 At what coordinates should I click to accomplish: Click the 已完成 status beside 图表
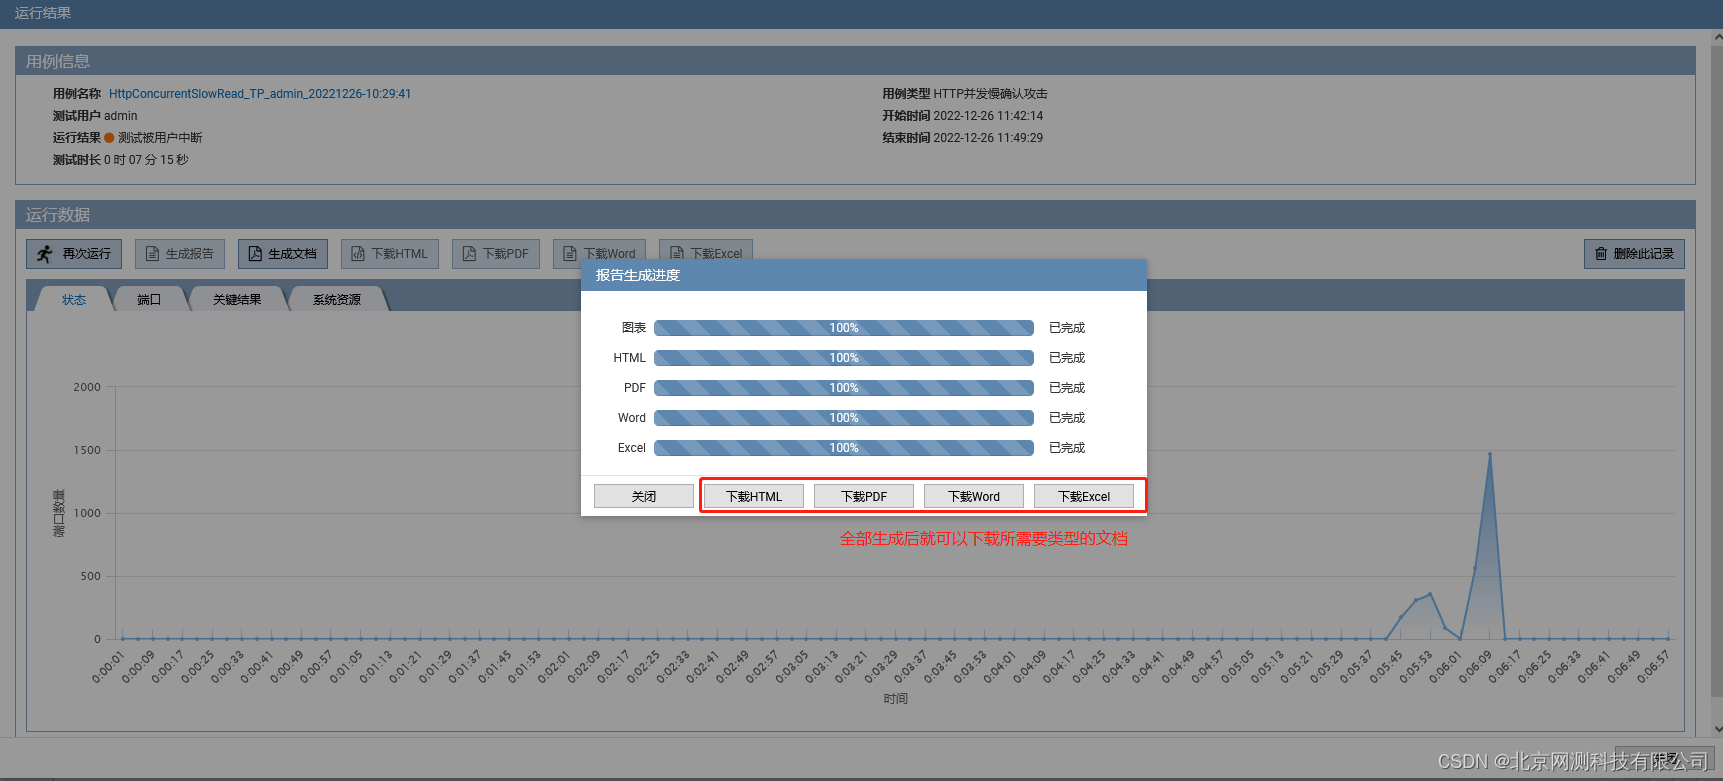(x=1067, y=328)
